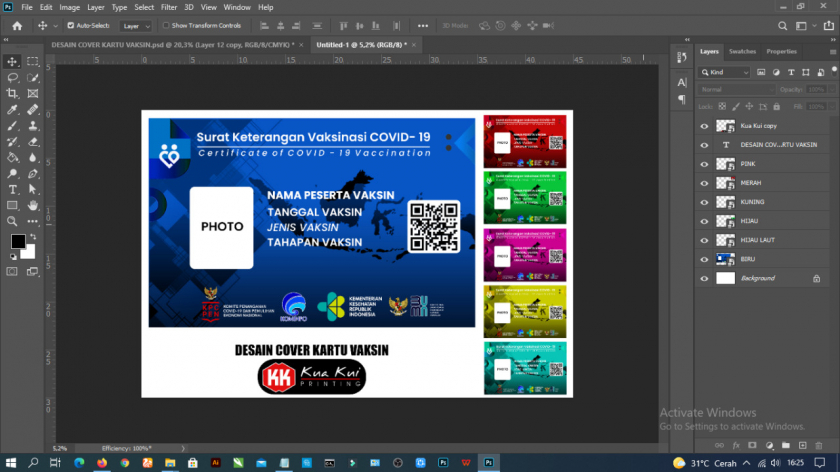Select the Crop tool
This screenshot has height=472, width=840.
(x=12, y=94)
